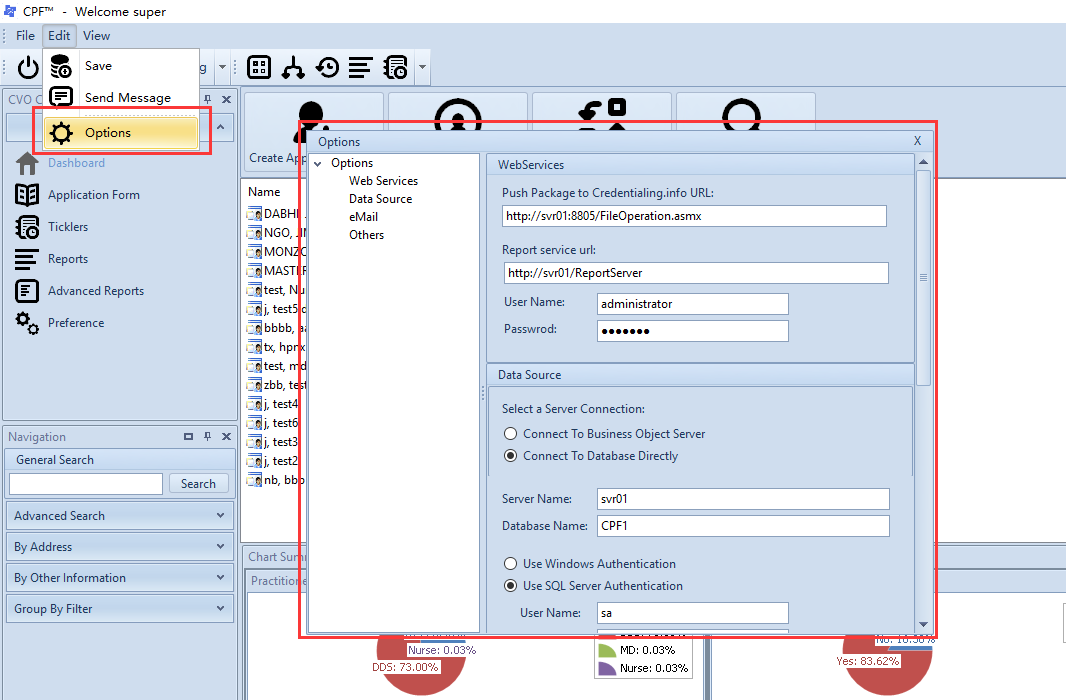Click the NGO row icon in list
Screen dimensions: 1066x700
coord(254,233)
